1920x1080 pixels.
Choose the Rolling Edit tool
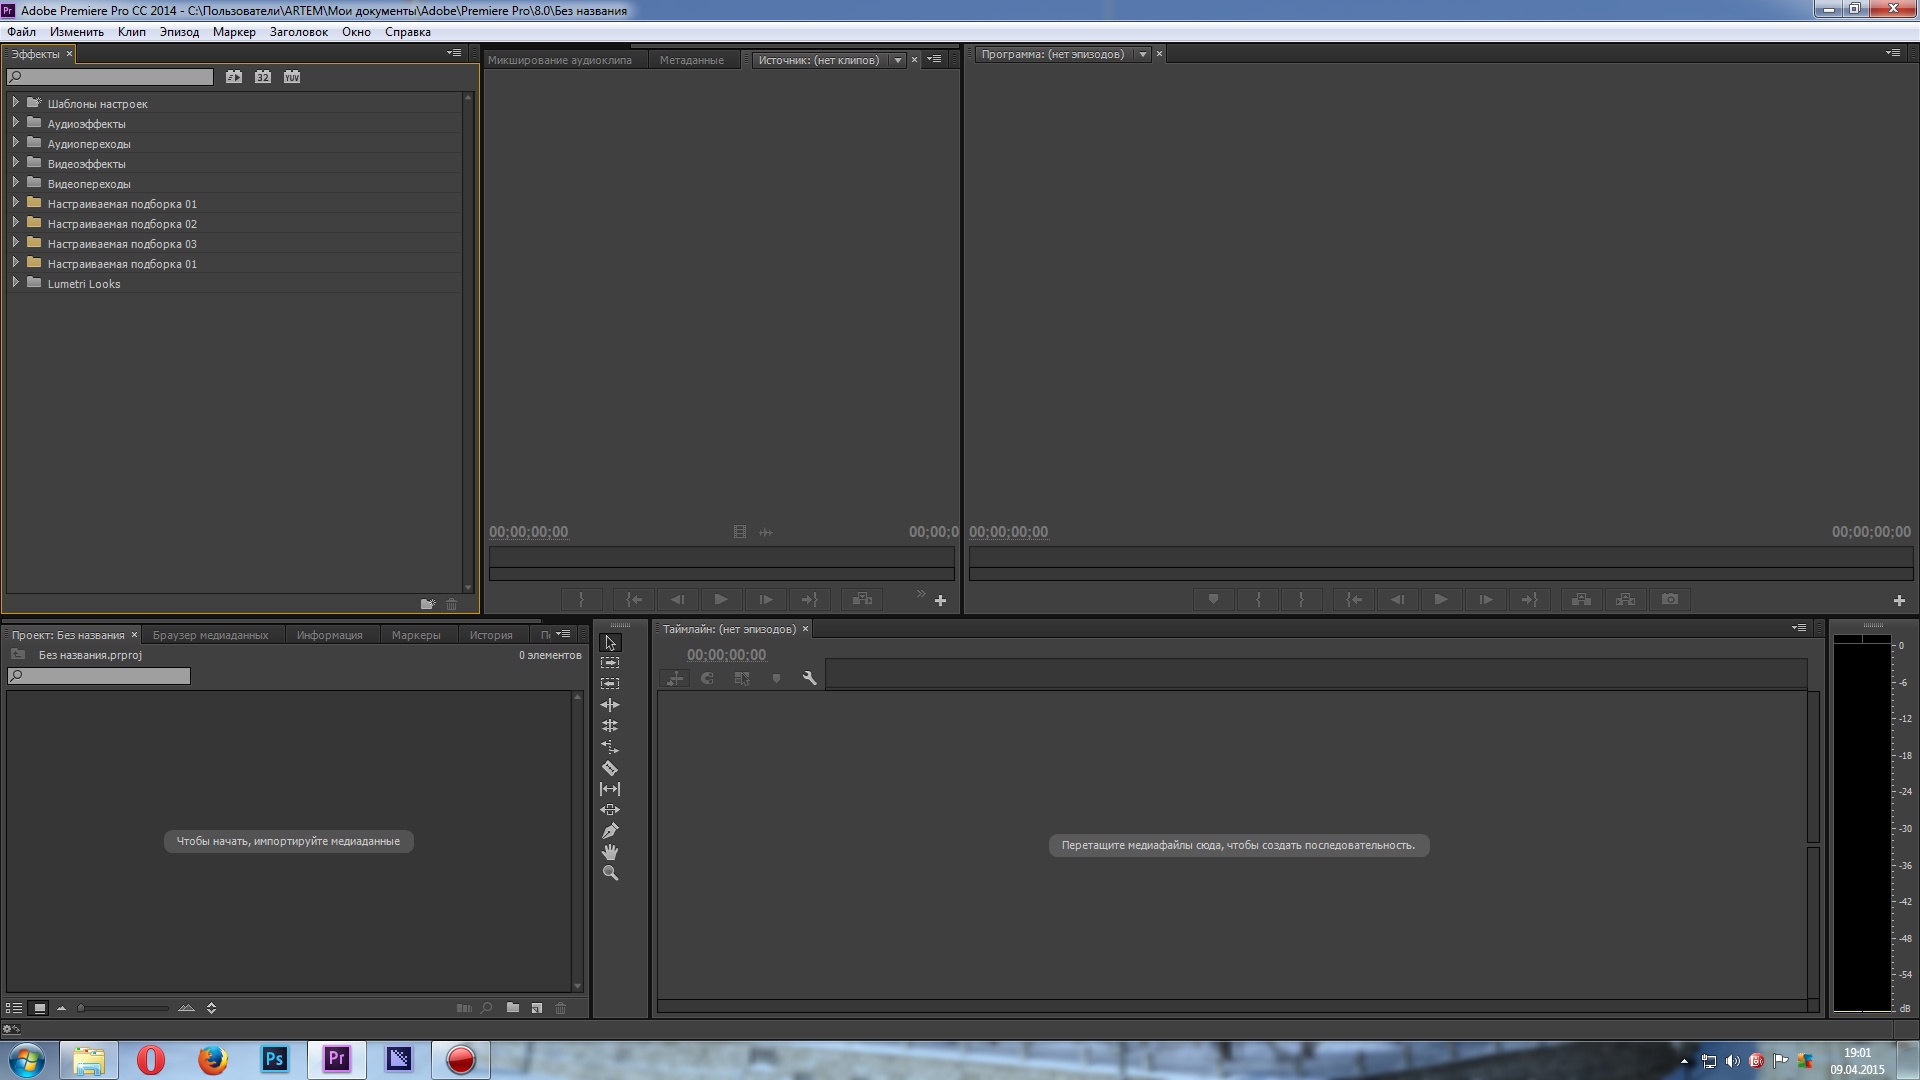tap(610, 726)
